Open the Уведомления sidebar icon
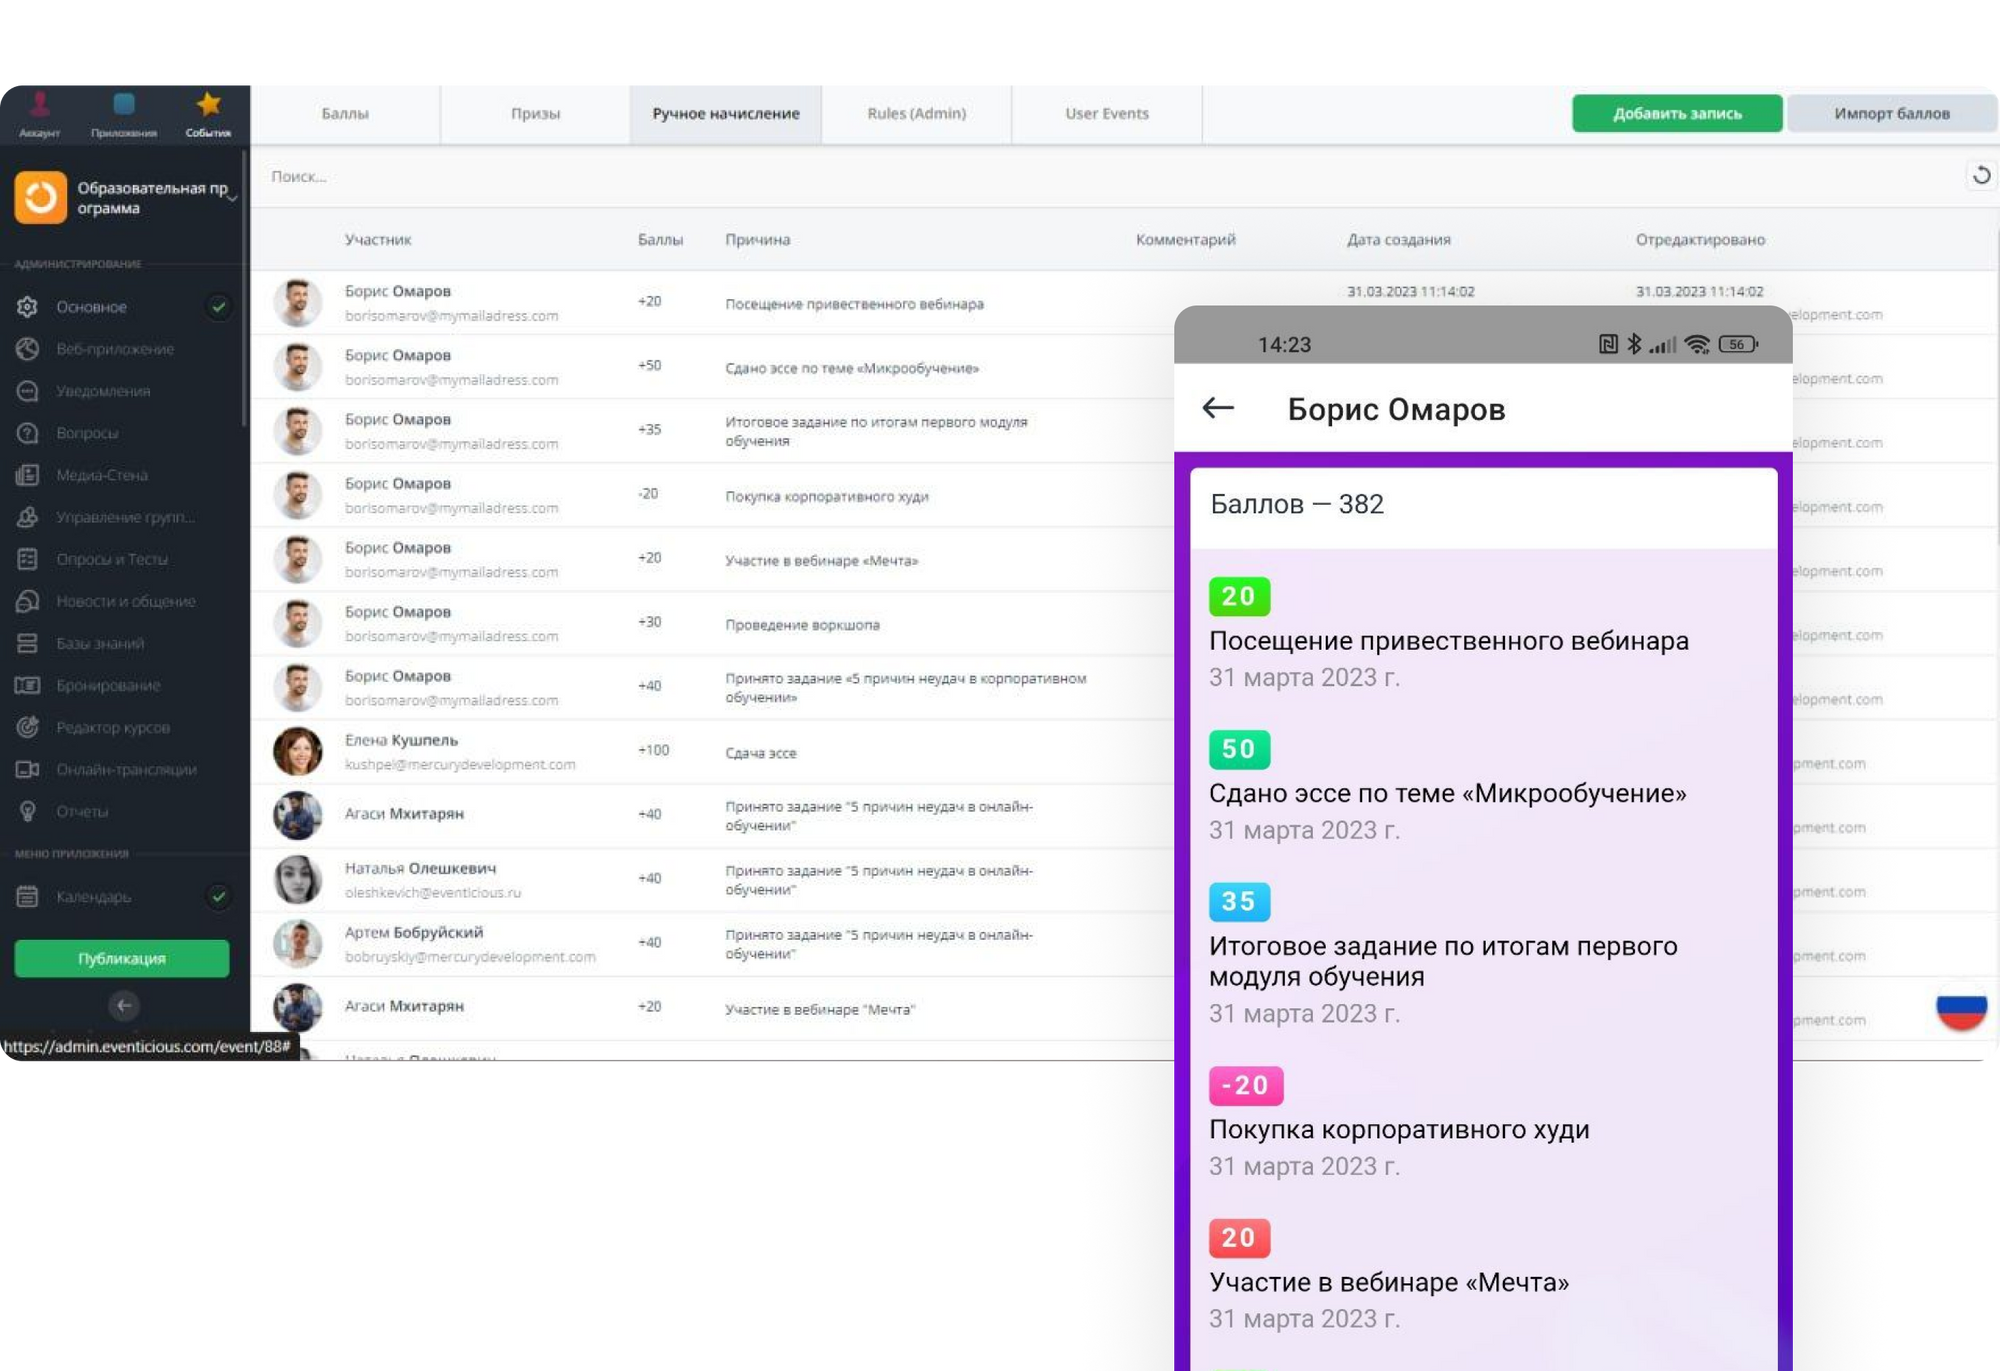Screen dimensions: 2000x1371 (x=27, y=391)
